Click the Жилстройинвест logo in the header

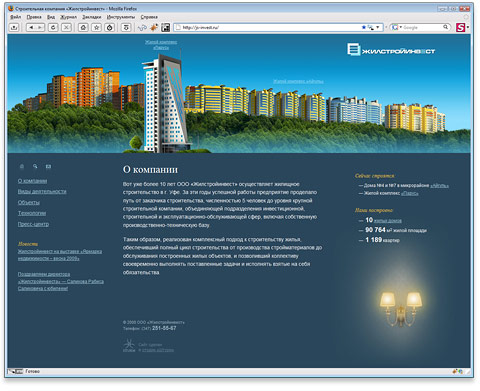click(391, 50)
